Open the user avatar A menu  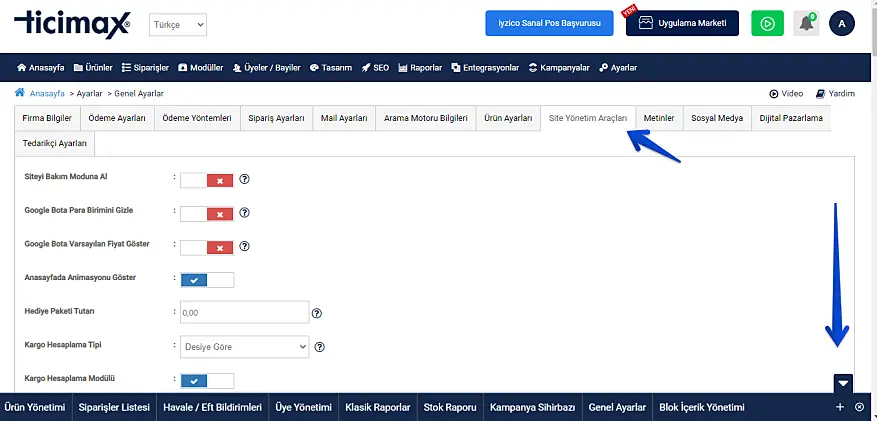(842, 23)
